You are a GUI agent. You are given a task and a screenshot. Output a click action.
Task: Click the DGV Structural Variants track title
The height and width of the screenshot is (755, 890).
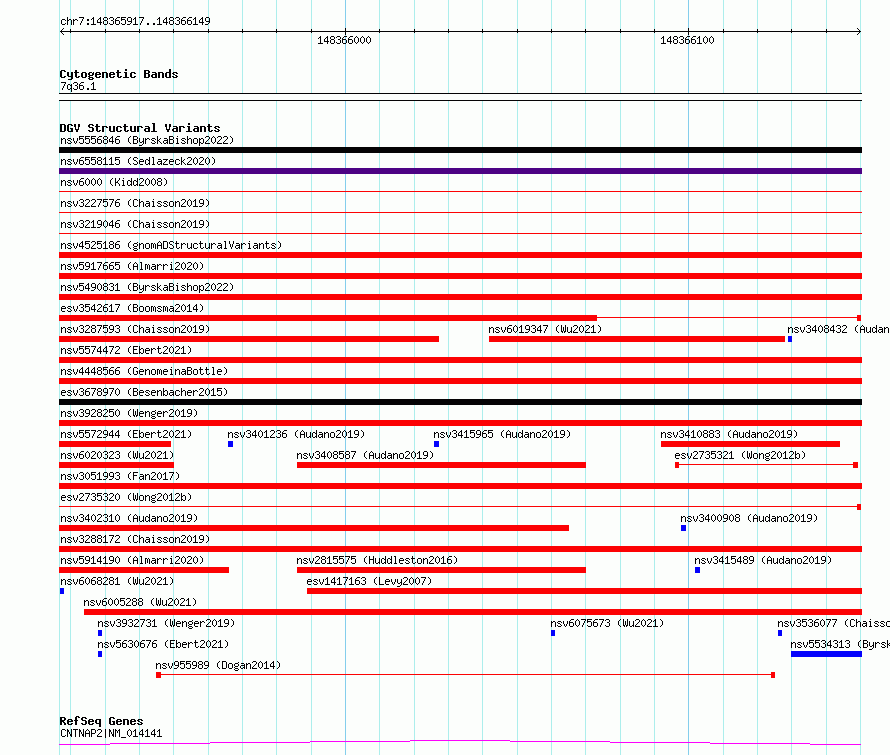pos(139,128)
